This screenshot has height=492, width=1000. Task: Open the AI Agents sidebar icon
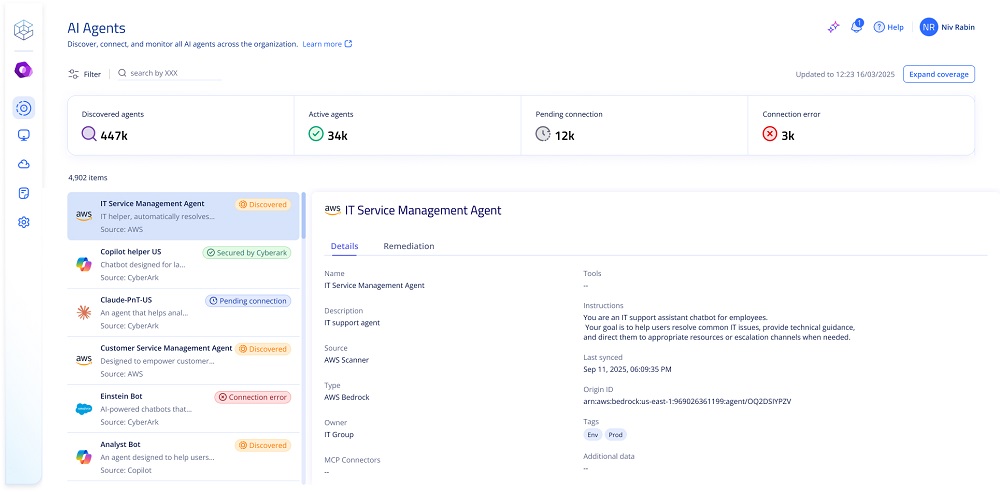coord(24,108)
